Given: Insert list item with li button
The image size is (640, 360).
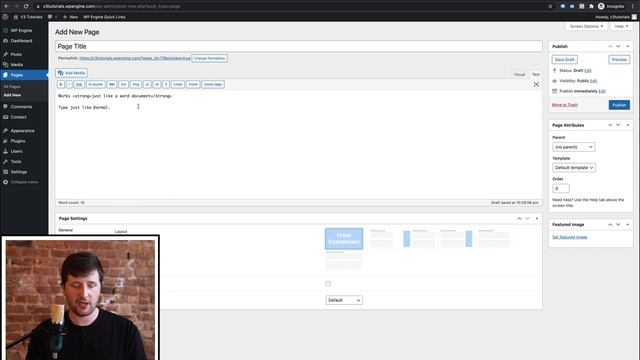Looking at the screenshot, I should (x=166, y=84).
